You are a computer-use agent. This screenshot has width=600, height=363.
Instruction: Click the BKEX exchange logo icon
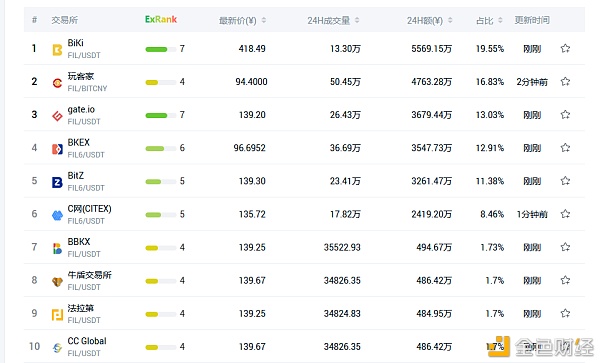(57, 149)
